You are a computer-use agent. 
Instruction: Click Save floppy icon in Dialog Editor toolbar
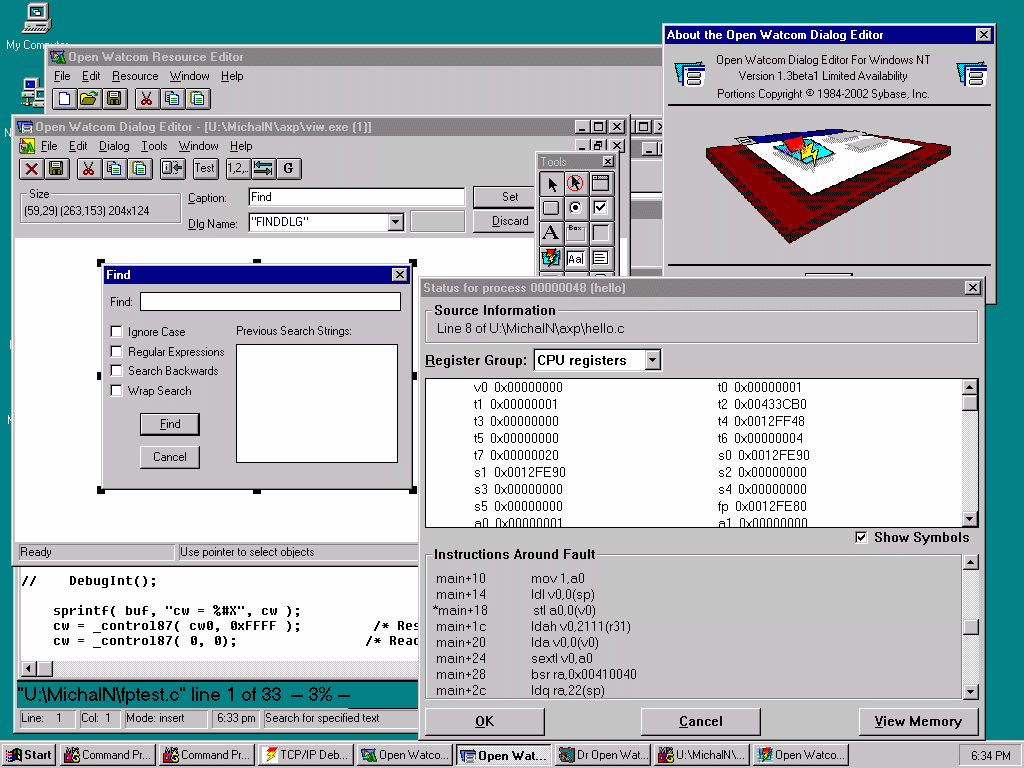coord(57,168)
